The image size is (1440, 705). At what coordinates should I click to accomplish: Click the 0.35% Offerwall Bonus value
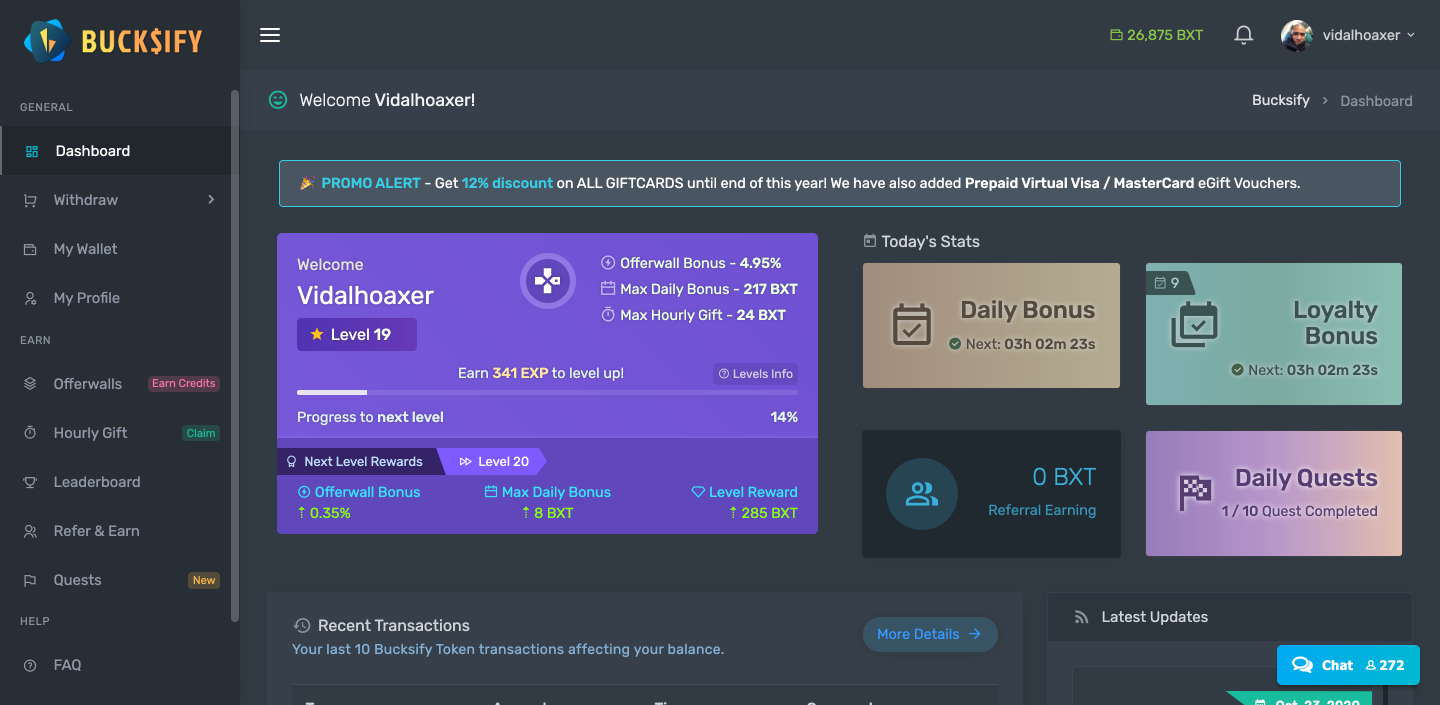(x=324, y=513)
